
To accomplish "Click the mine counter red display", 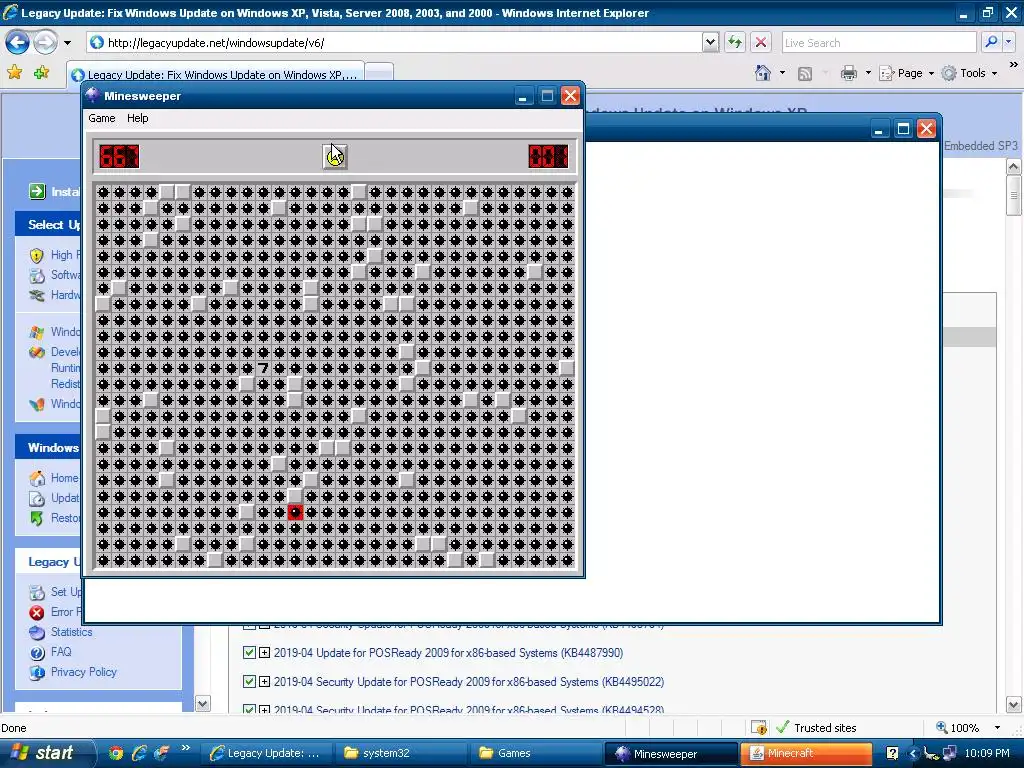I will [119, 157].
